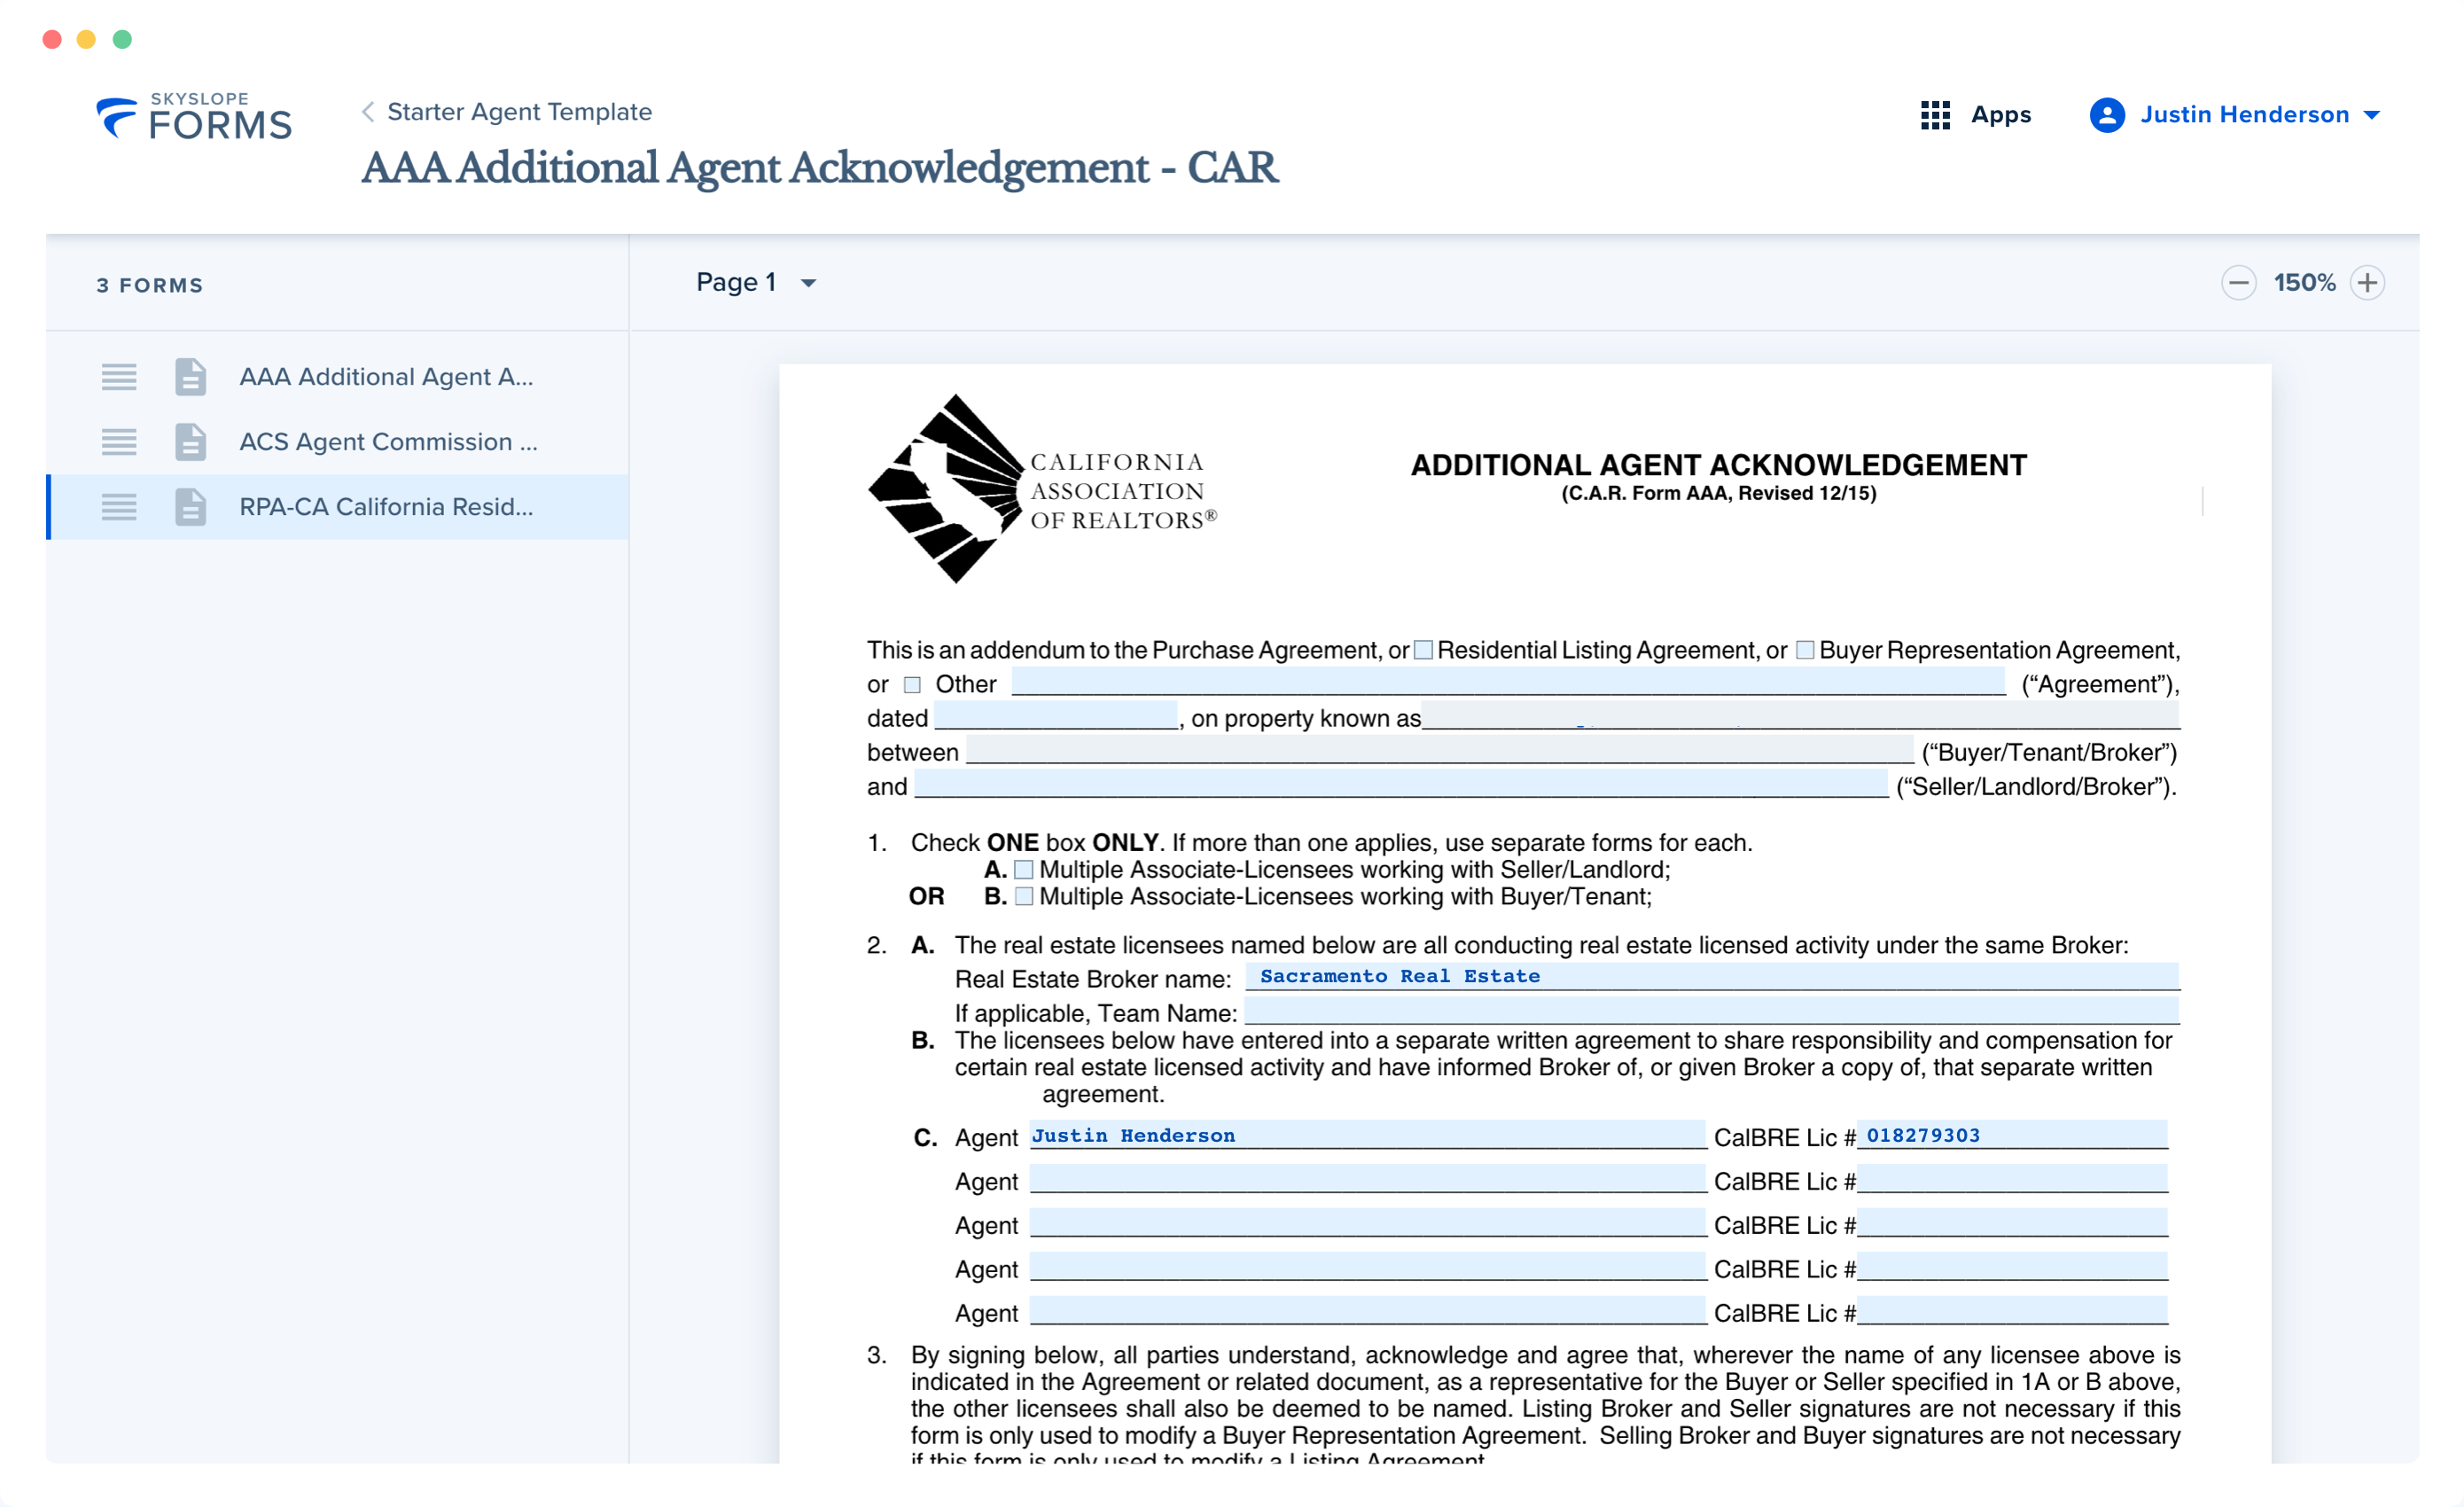Go back via chevron before Starter Agent Template
This screenshot has height=1507, width=2464.
point(368,112)
